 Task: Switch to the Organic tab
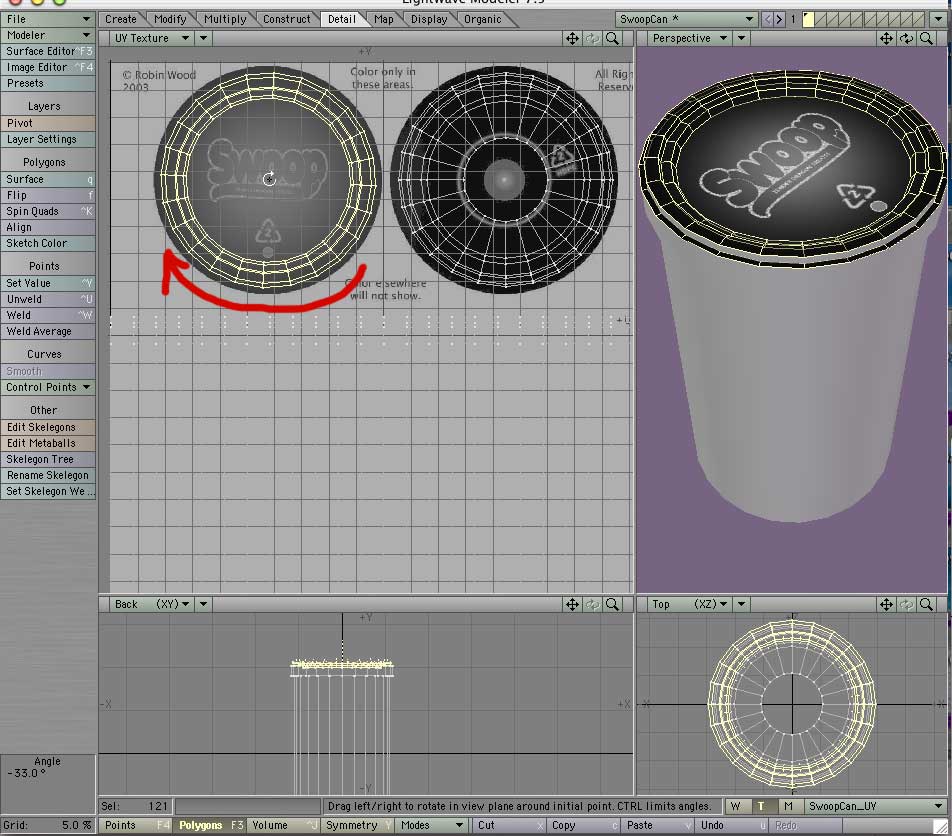click(483, 19)
